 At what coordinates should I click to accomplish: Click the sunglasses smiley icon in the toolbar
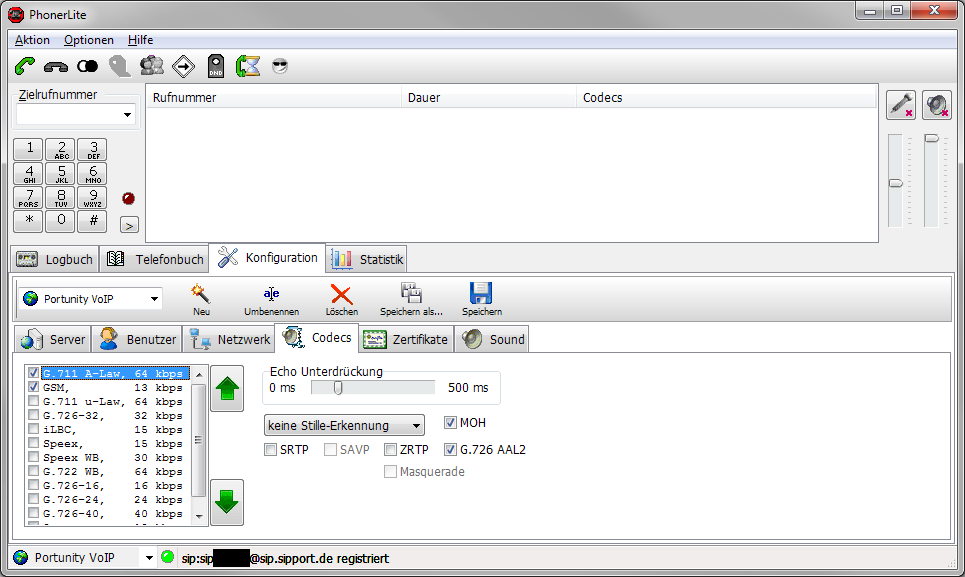pos(279,66)
